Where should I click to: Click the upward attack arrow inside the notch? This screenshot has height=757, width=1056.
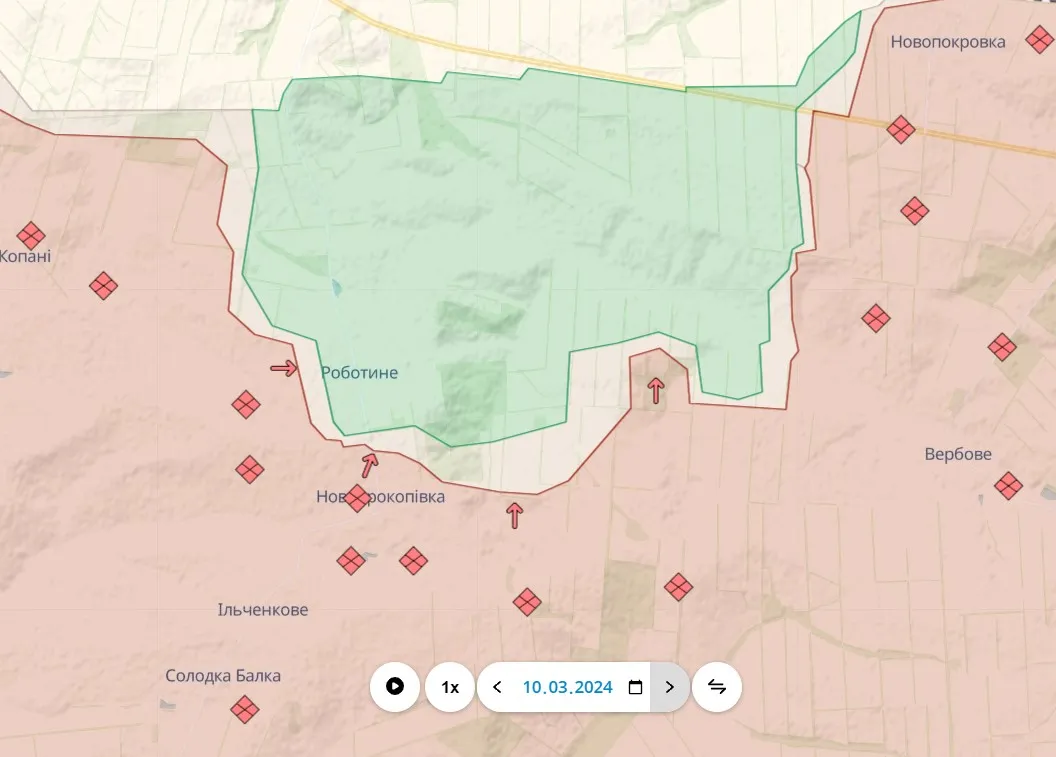(656, 390)
